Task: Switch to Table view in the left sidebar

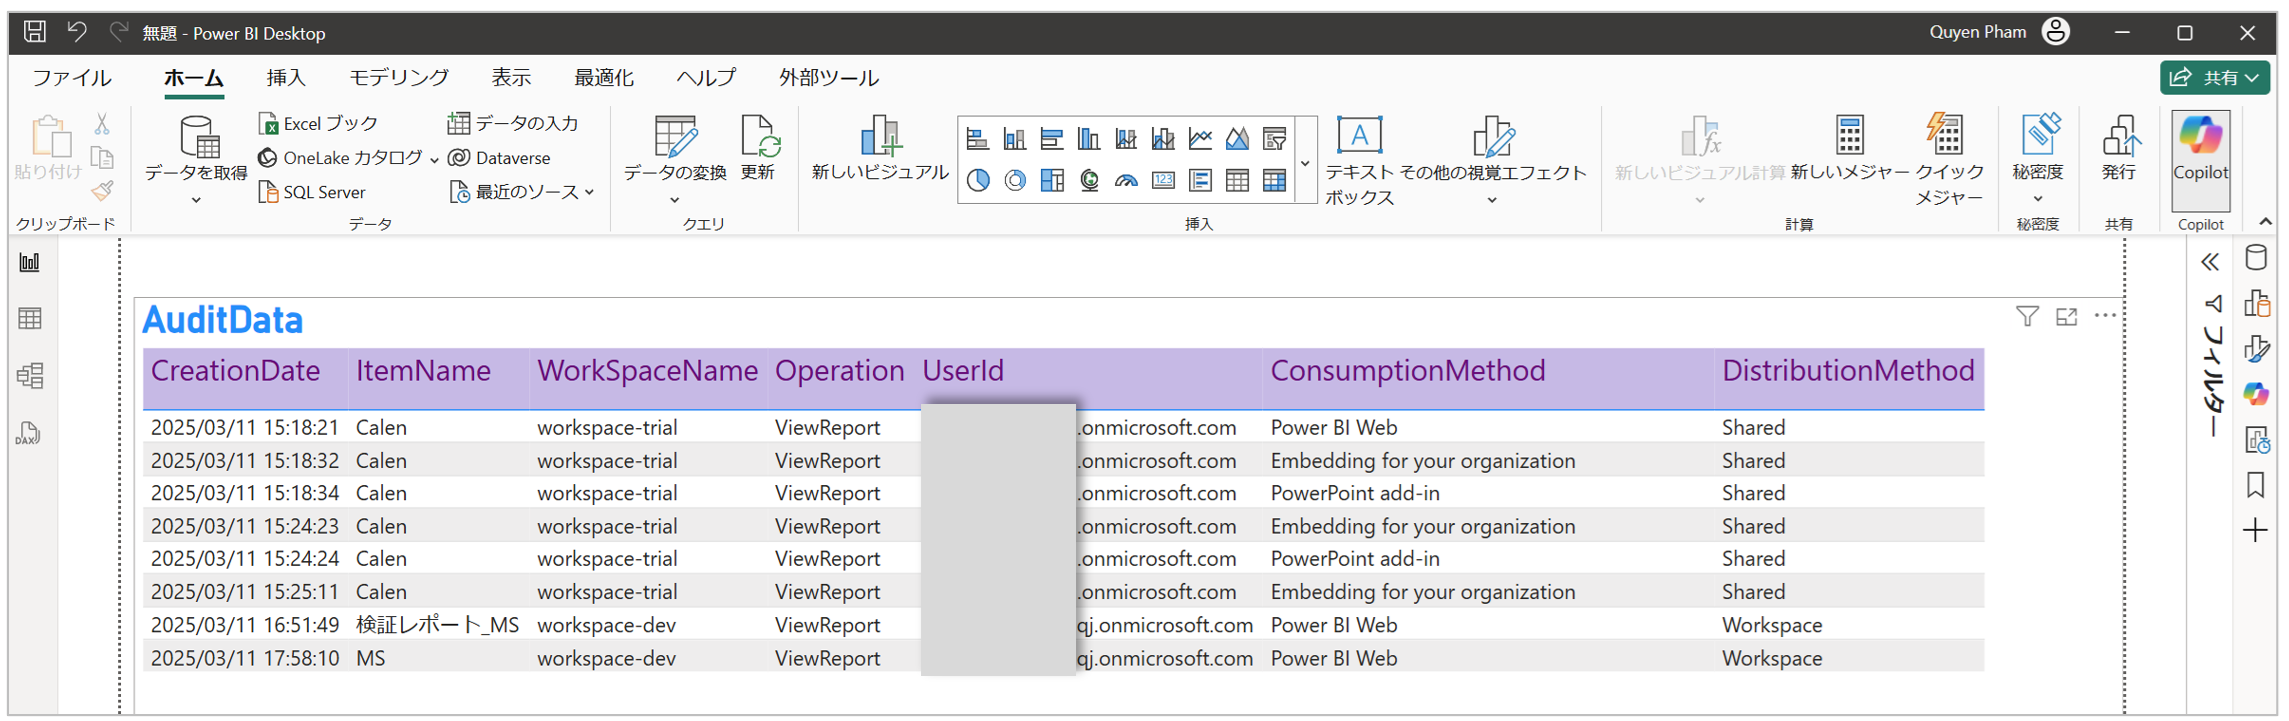Action: tap(30, 319)
